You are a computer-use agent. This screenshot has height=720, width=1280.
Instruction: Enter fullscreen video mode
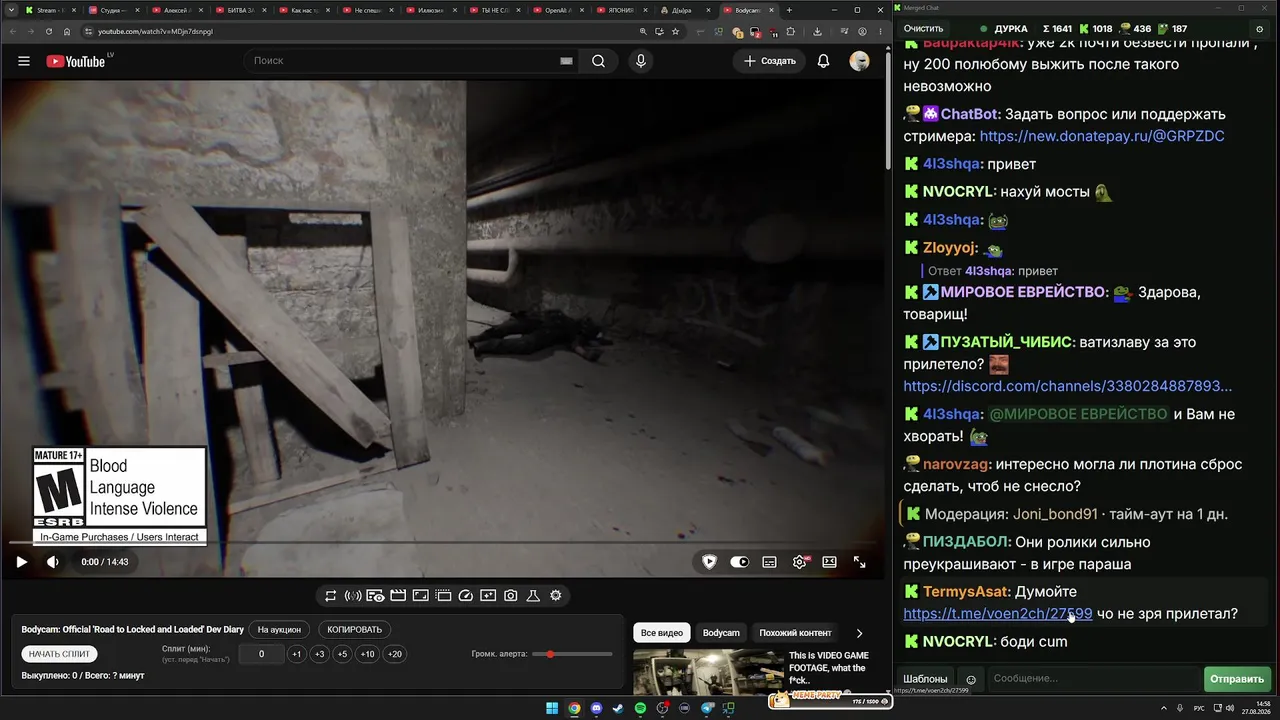[859, 562]
